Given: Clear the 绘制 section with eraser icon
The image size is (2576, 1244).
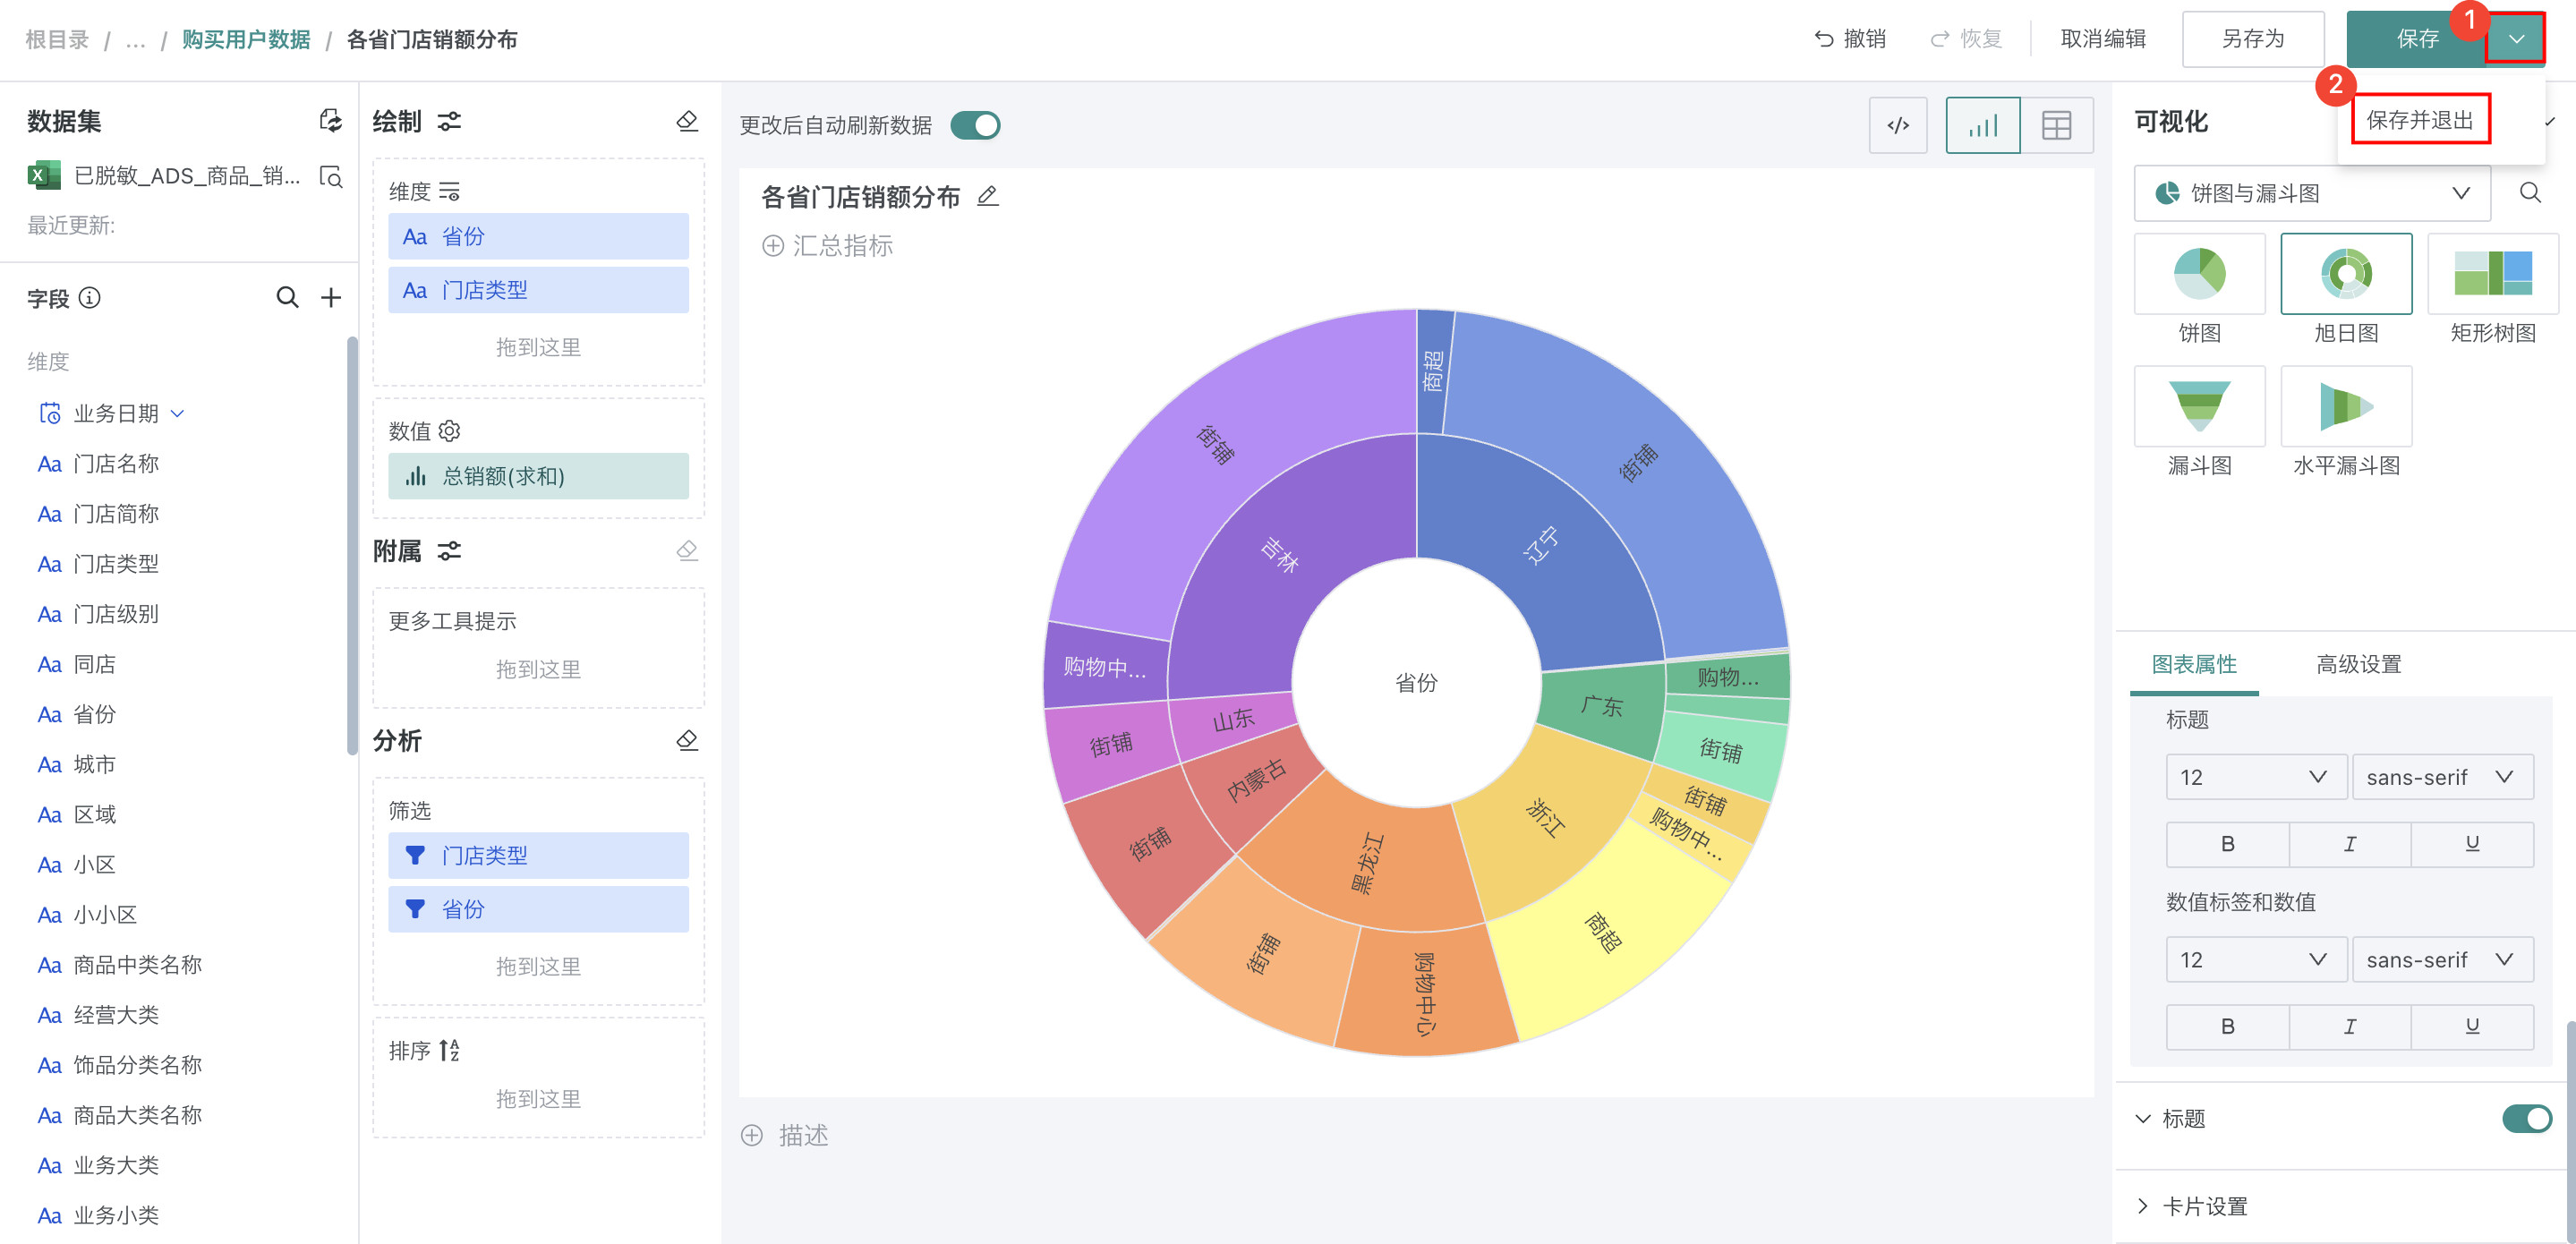Looking at the screenshot, I should point(687,121).
